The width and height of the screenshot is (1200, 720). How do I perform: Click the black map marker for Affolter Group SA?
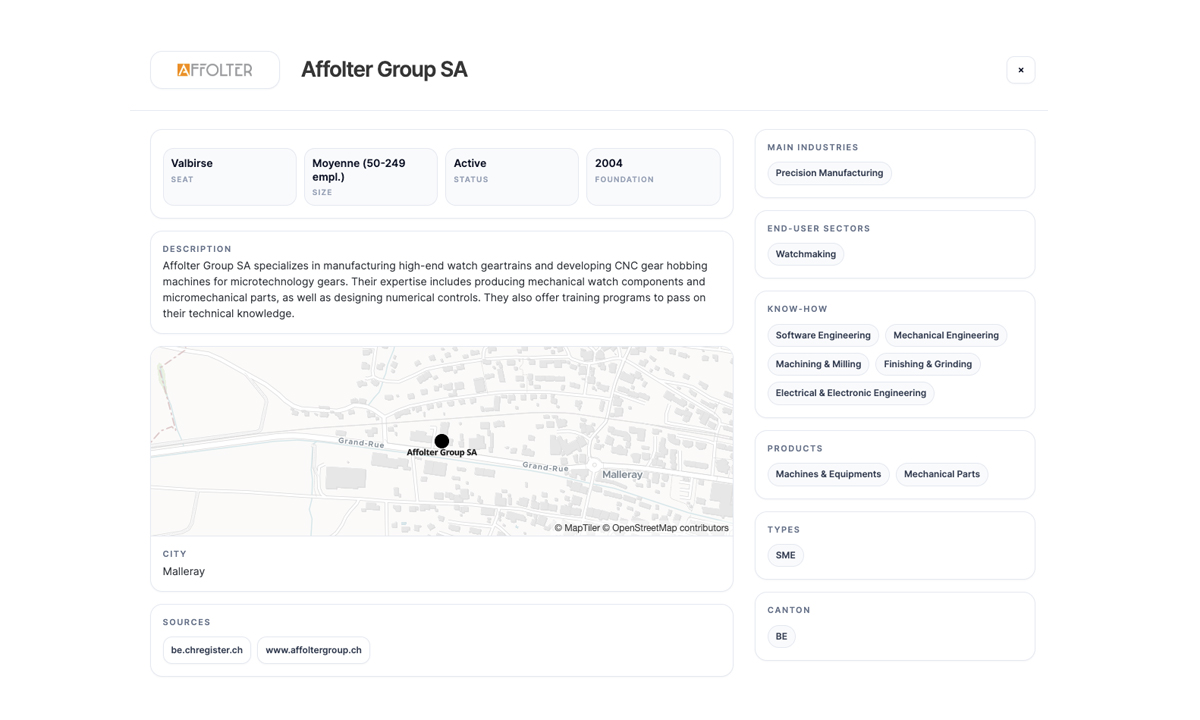(x=441, y=441)
